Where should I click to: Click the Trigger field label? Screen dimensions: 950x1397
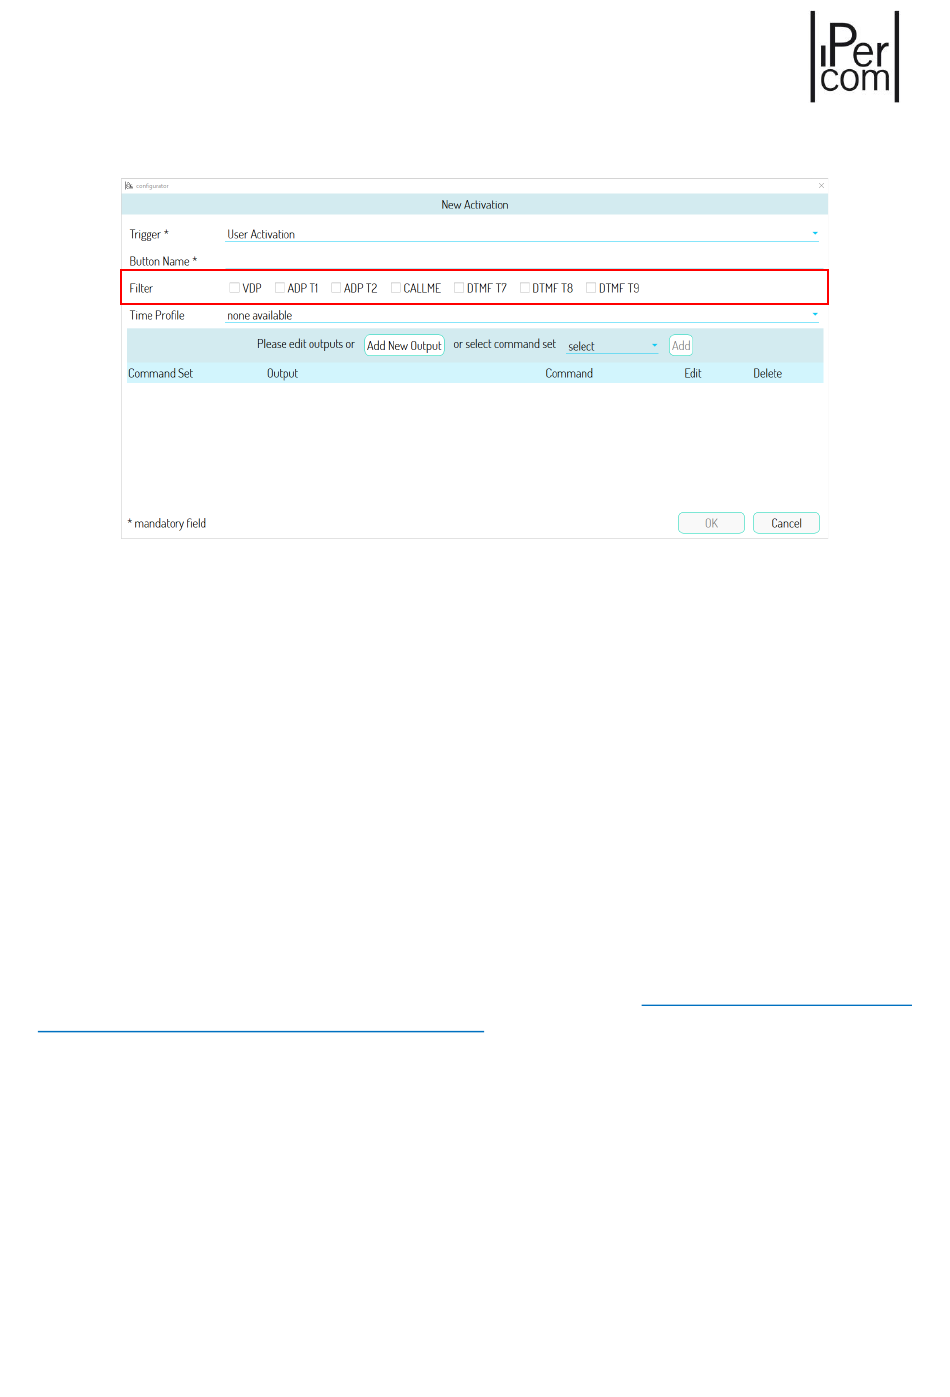coord(148,234)
